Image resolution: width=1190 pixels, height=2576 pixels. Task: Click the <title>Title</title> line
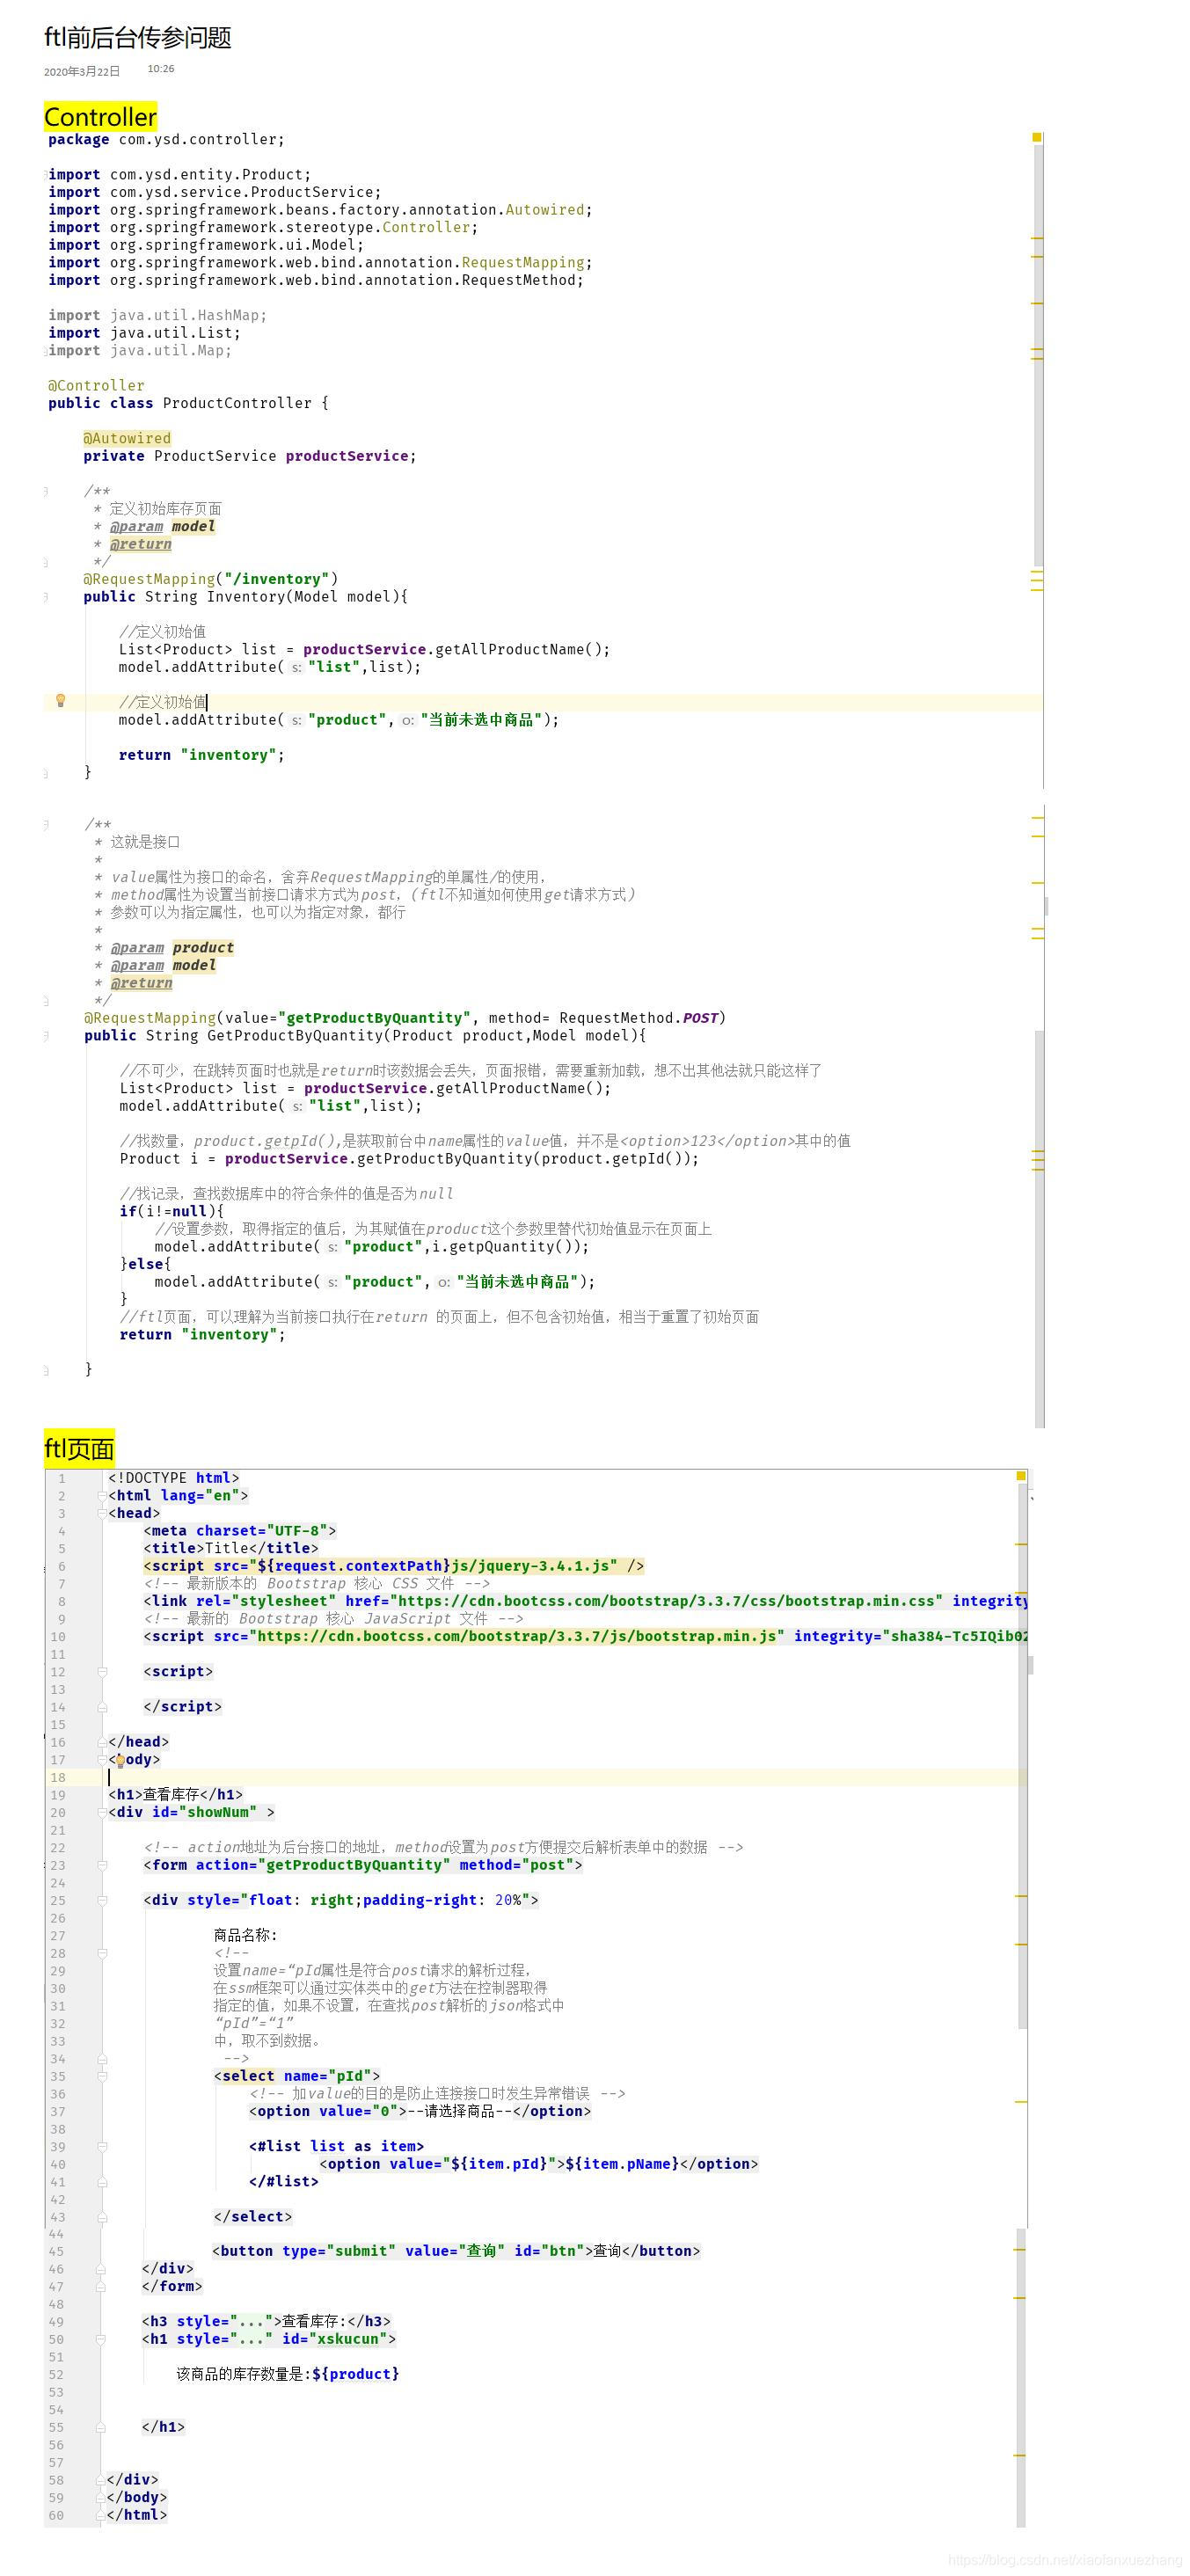[231, 1549]
